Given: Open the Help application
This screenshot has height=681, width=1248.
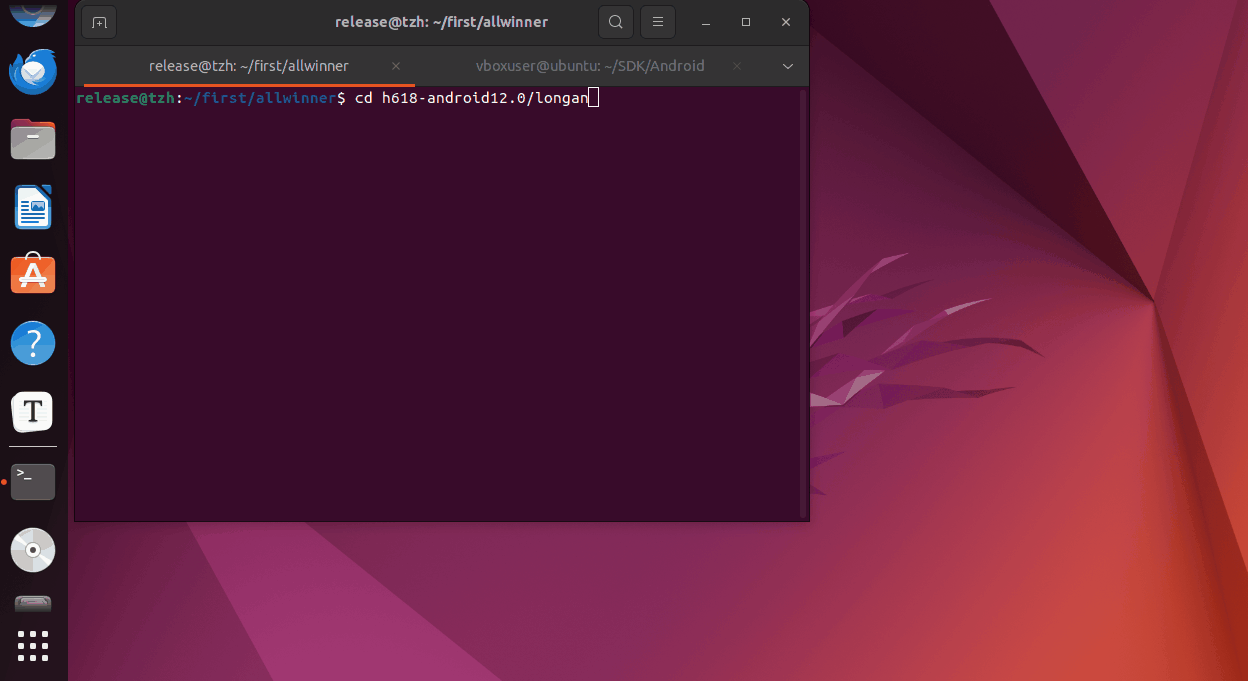Looking at the screenshot, I should pyautogui.click(x=33, y=343).
